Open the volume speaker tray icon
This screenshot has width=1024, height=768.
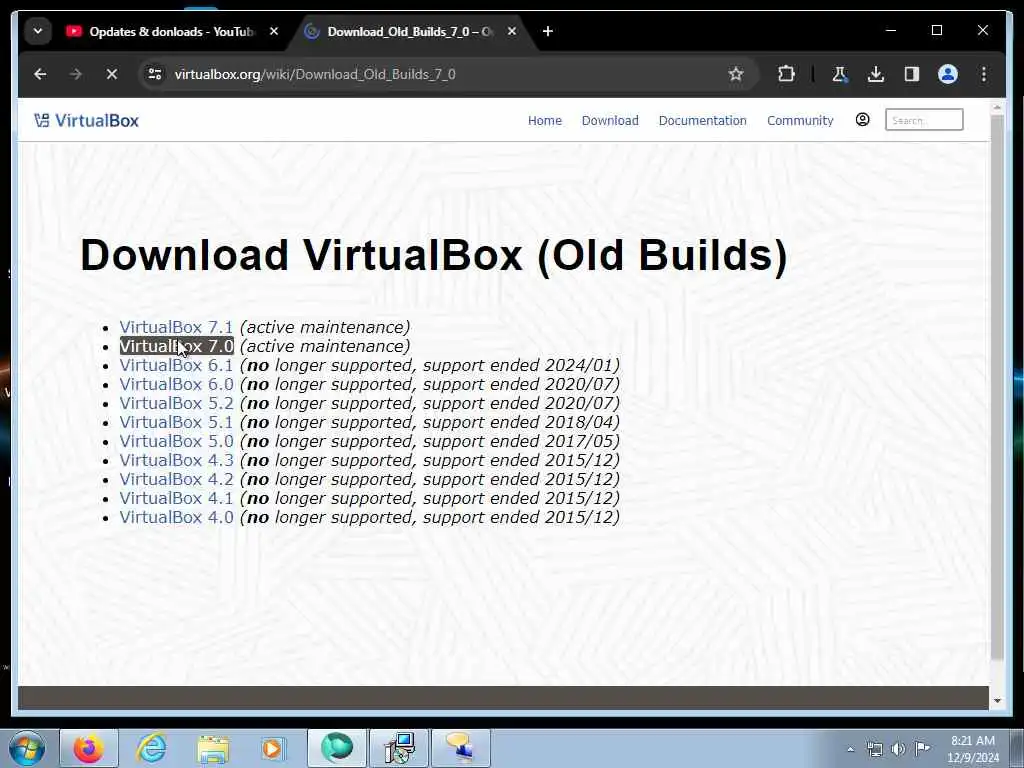pos(899,749)
